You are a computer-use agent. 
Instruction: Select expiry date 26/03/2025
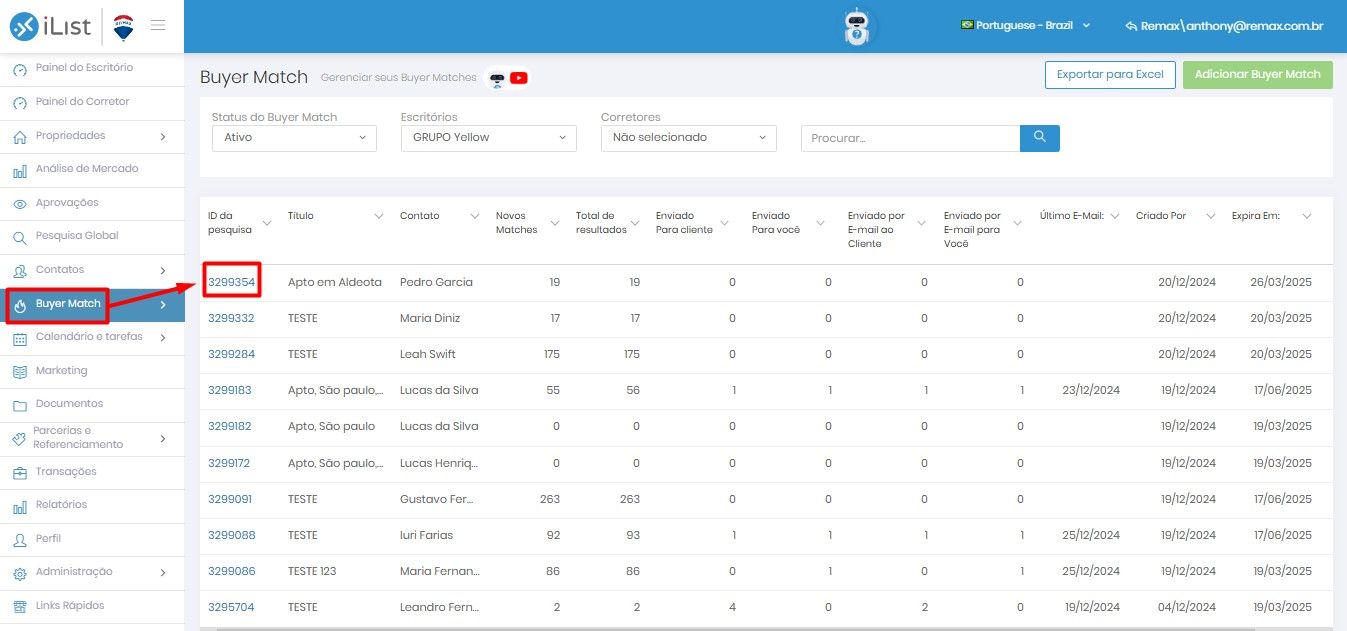pos(1281,282)
